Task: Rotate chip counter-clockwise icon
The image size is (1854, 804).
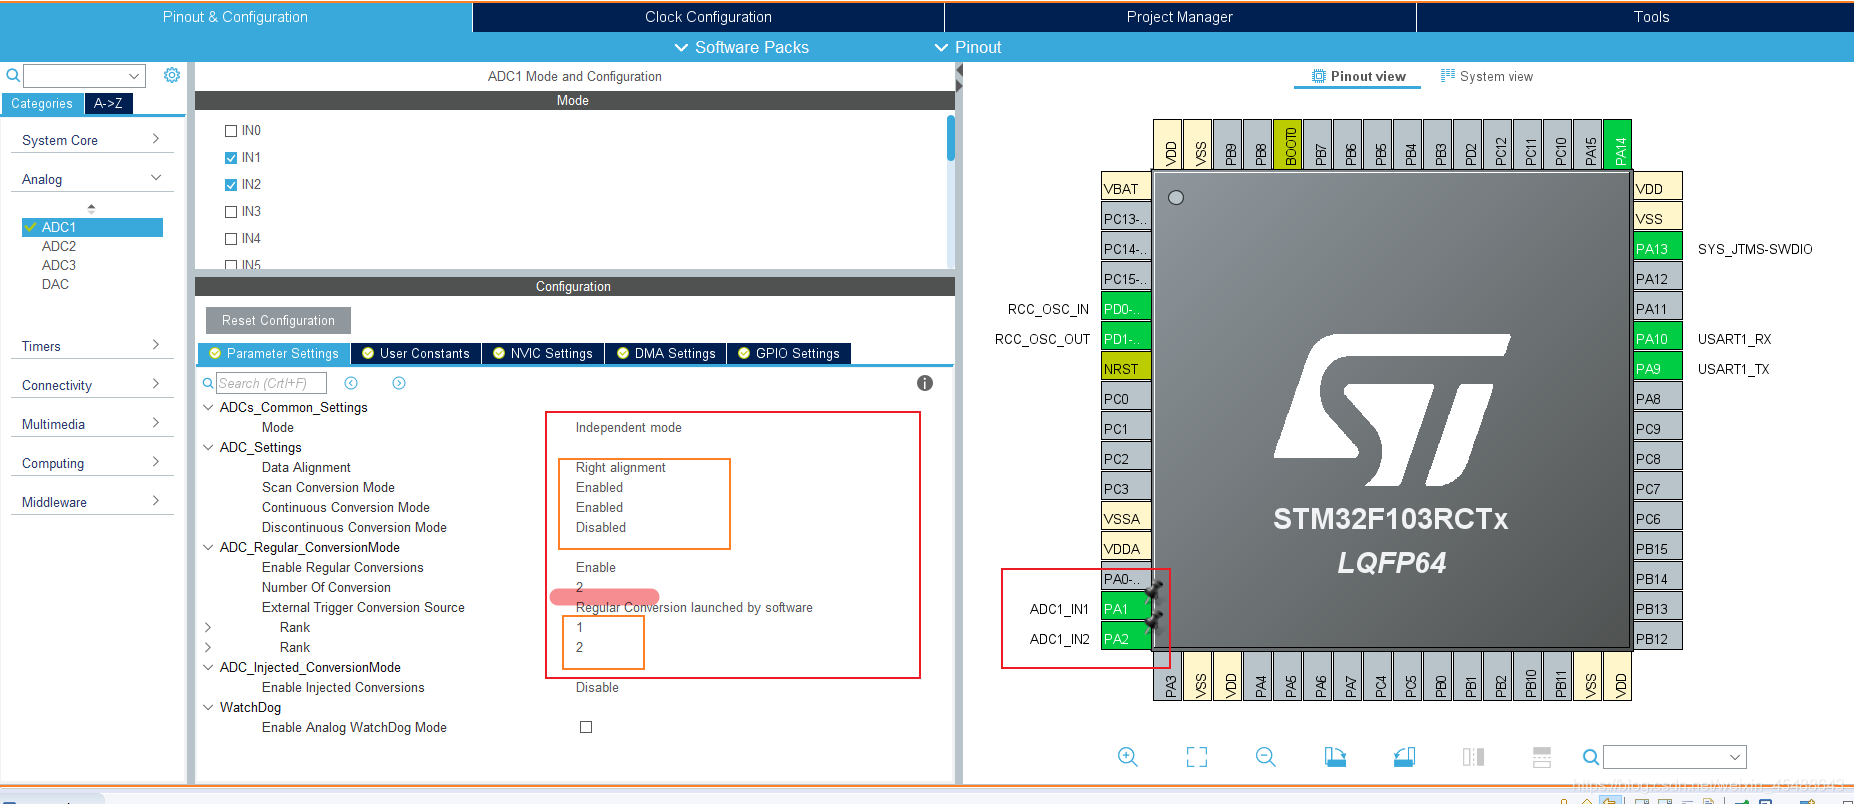Action: [1404, 757]
